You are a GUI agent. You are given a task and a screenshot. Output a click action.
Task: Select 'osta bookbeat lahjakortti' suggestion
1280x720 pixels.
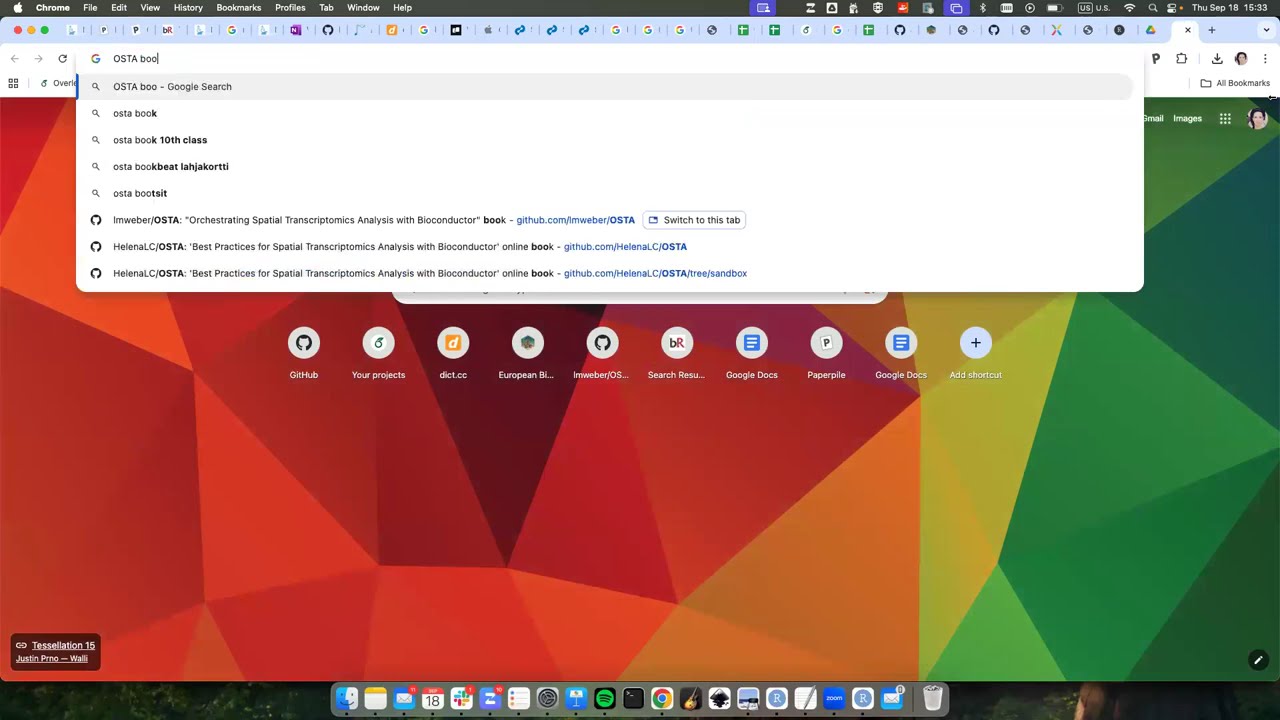click(x=605, y=167)
